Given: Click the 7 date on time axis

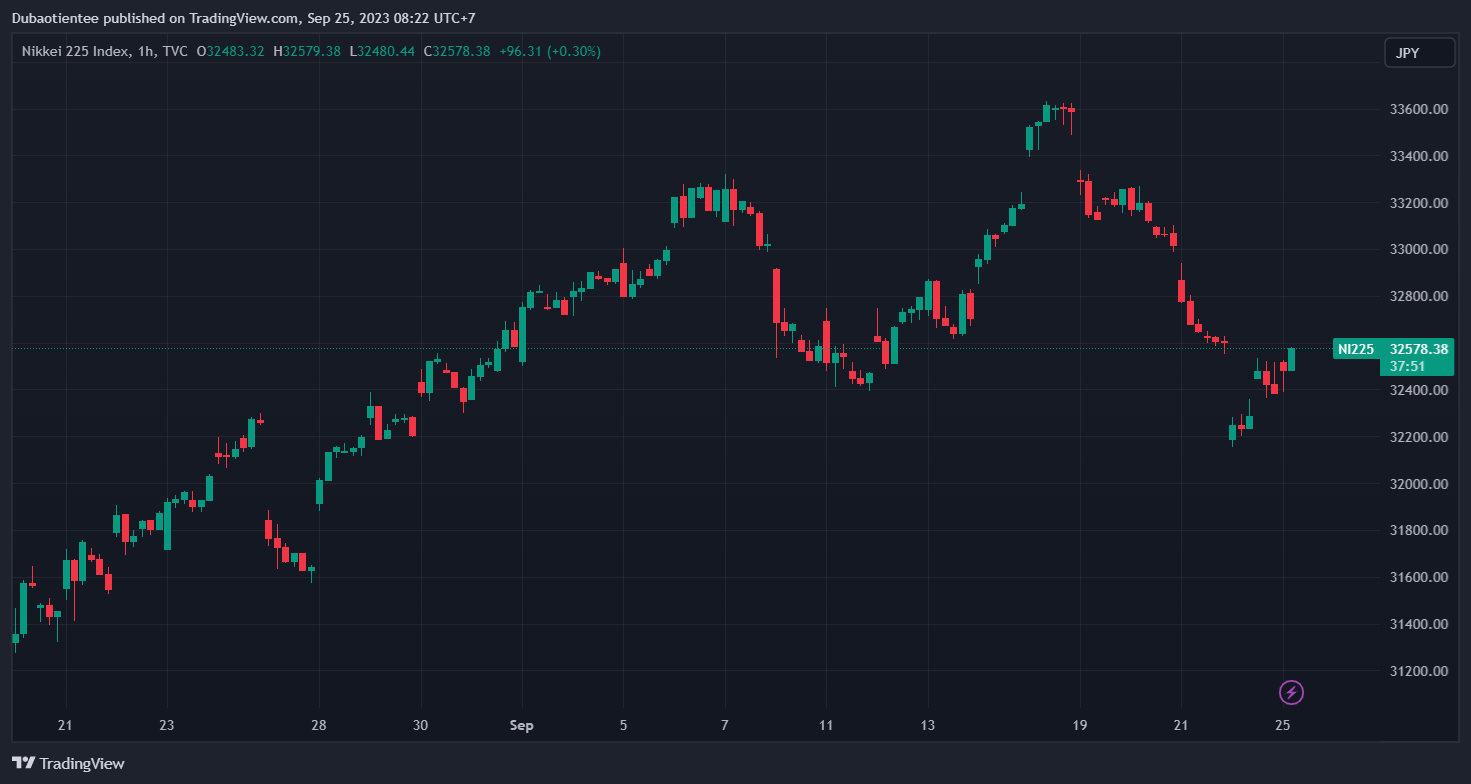Looking at the screenshot, I should click(x=724, y=725).
